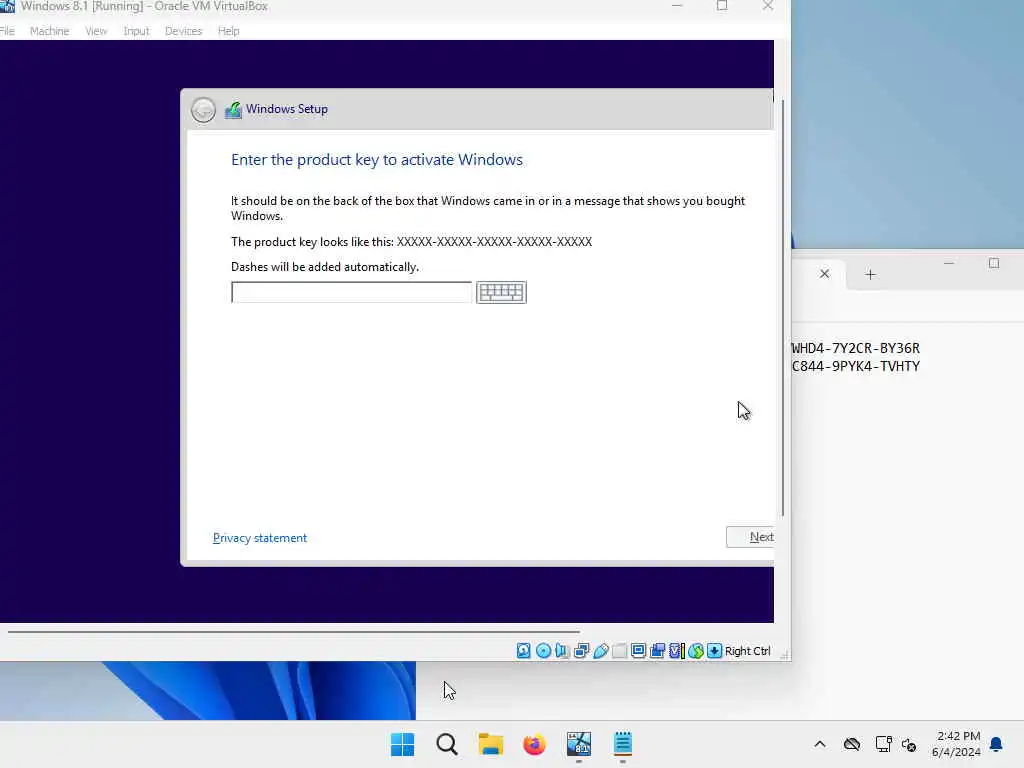Click the audio speaker icon in VirtualBox status bar
This screenshot has width=1024, height=768.
(x=562, y=650)
